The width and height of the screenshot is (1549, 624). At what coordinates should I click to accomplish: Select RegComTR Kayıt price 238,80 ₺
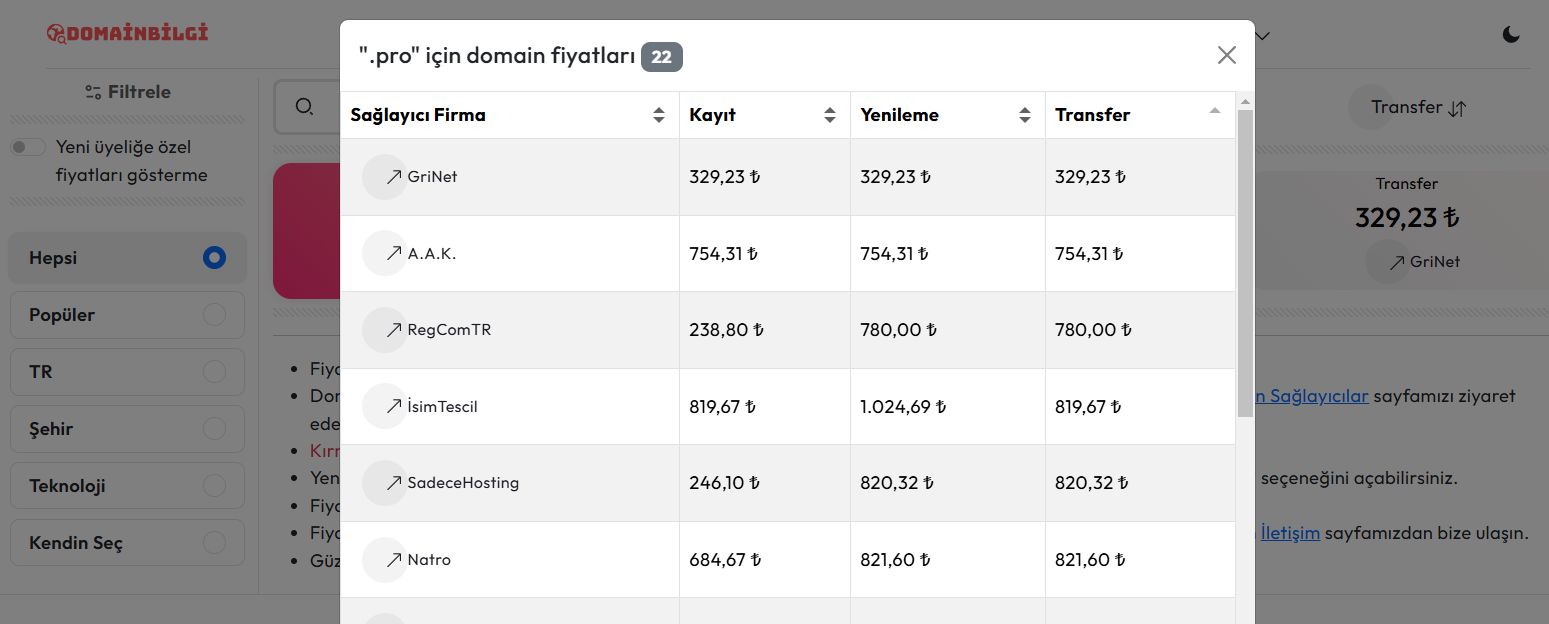tap(727, 330)
